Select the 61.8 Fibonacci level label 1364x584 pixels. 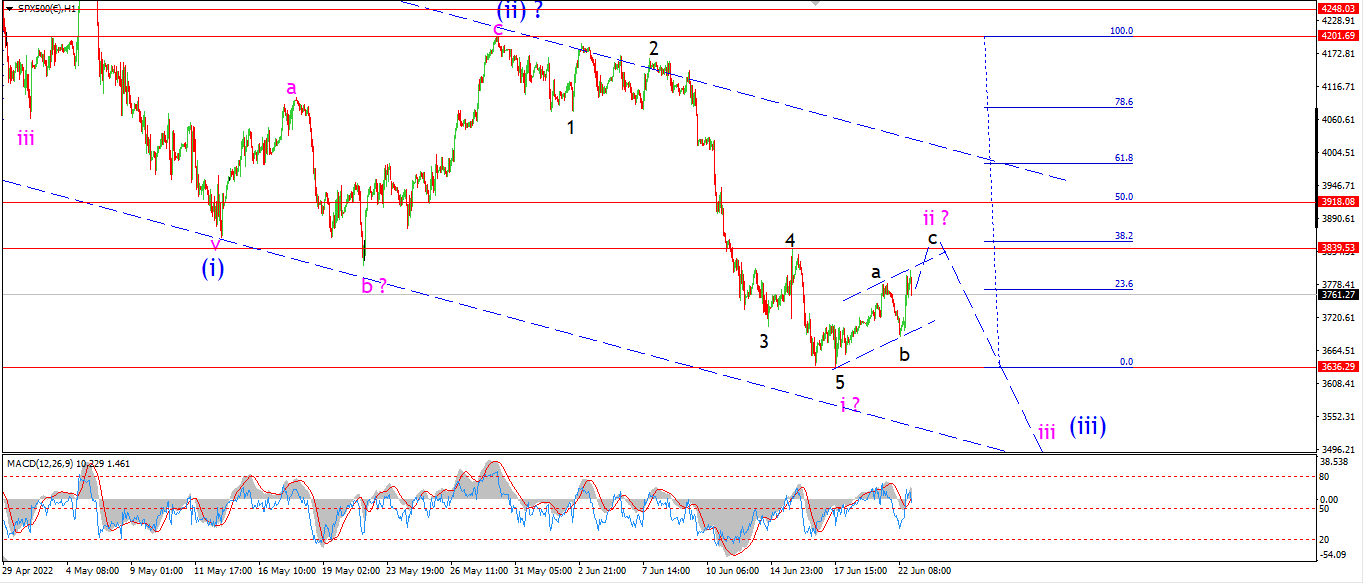(1123, 158)
